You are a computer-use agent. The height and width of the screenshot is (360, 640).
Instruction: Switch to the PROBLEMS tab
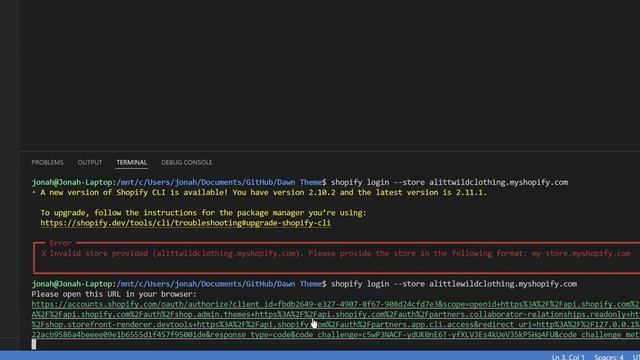pos(47,162)
